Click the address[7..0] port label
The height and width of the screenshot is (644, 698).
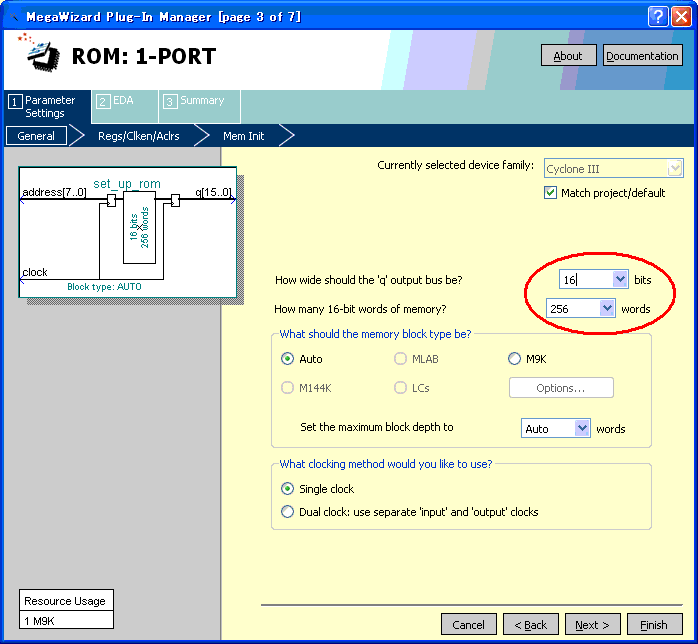54,192
